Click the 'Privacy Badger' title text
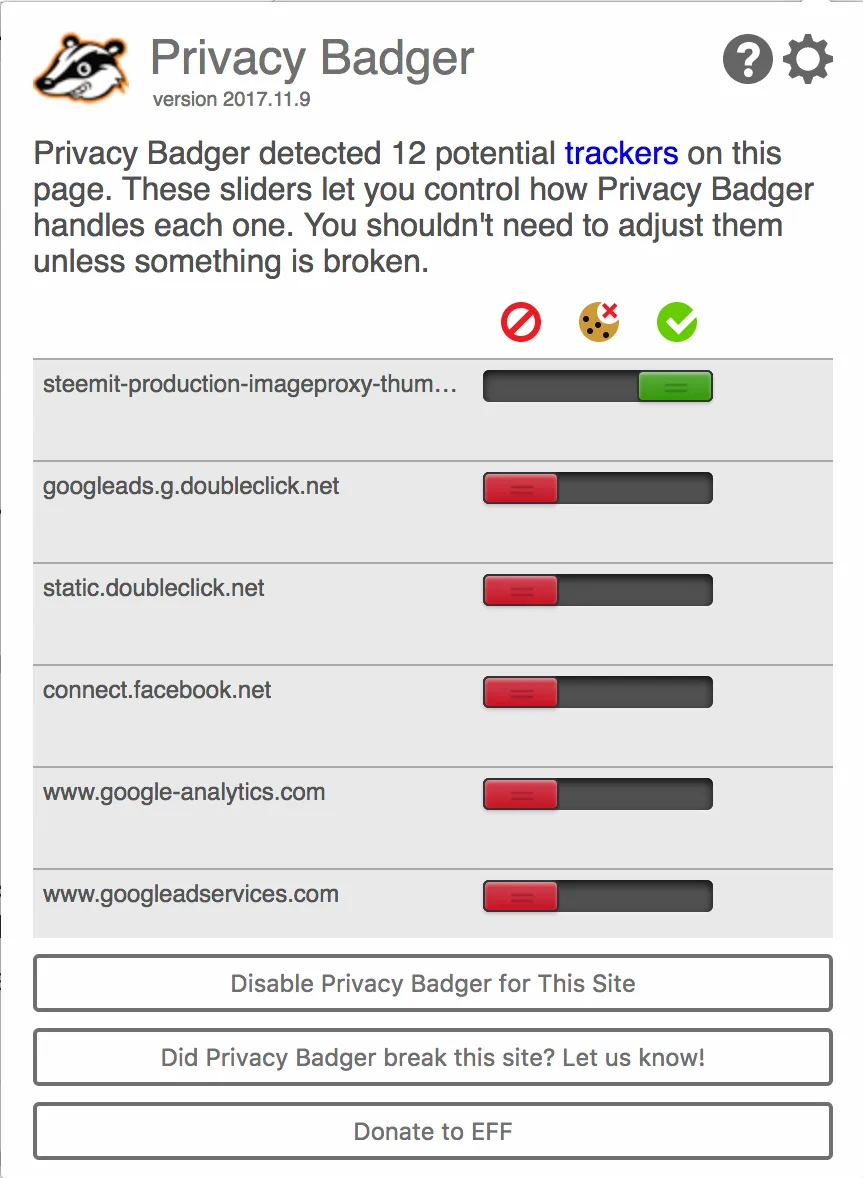The image size is (863, 1178). (312, 59)
